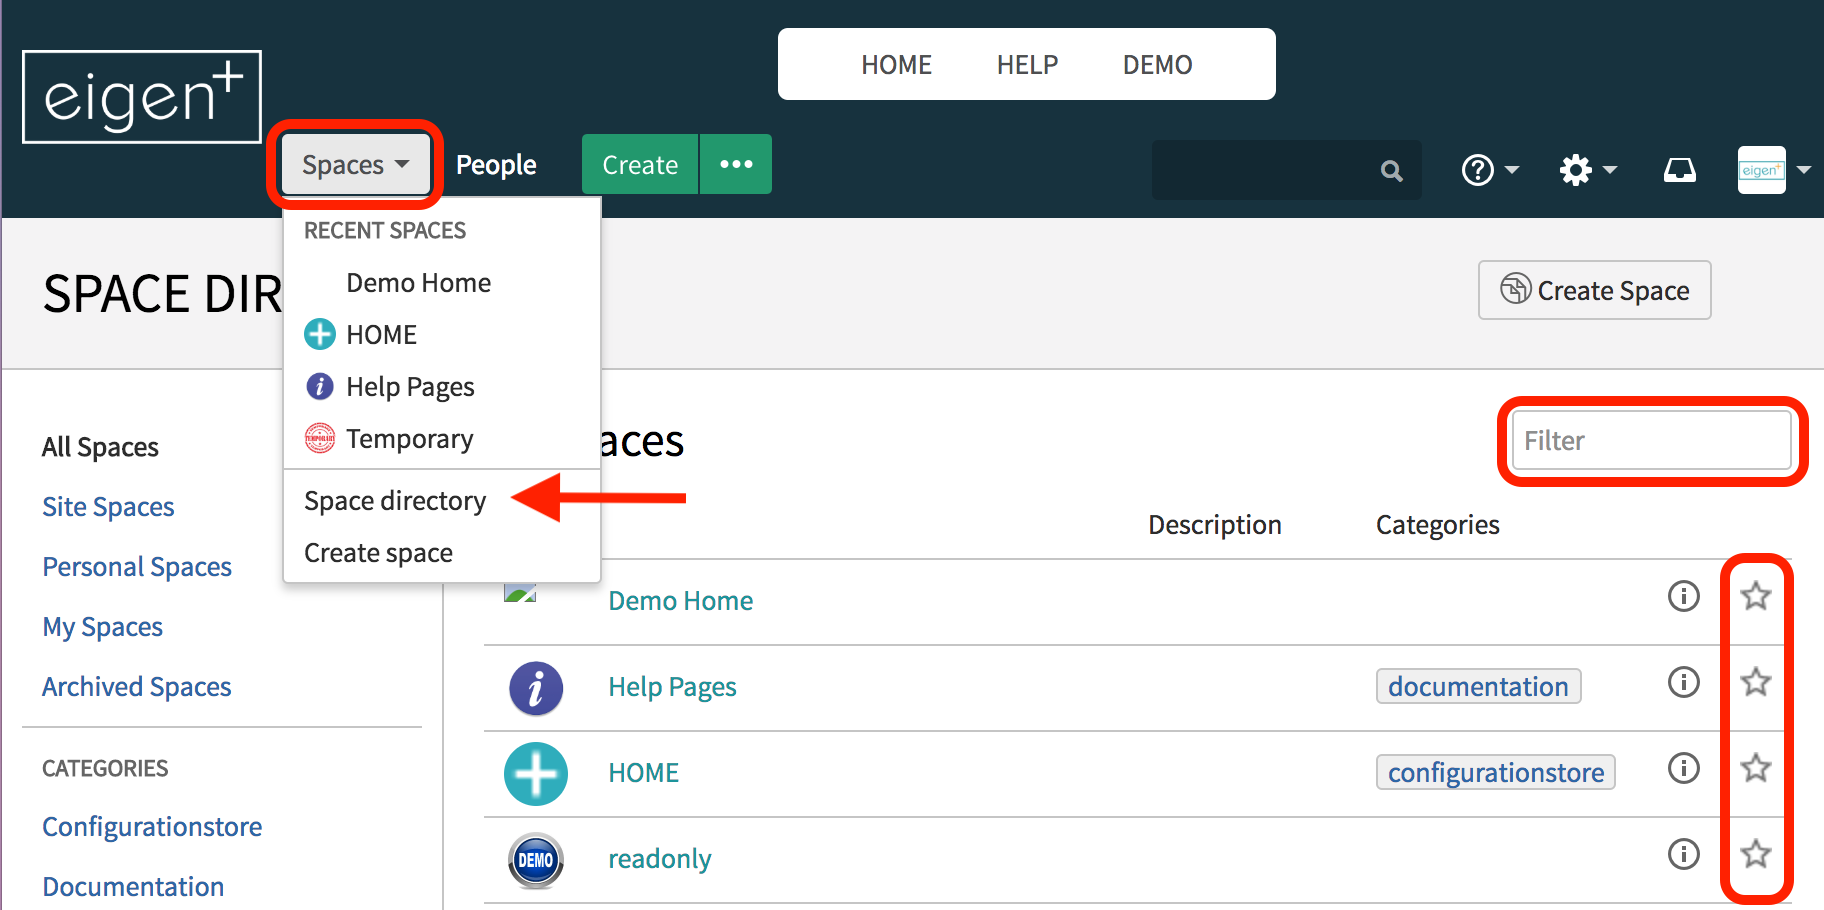The image size is (1824, 910).
Task: Open the settings gear dropdown
Action: click(1588, 170)
